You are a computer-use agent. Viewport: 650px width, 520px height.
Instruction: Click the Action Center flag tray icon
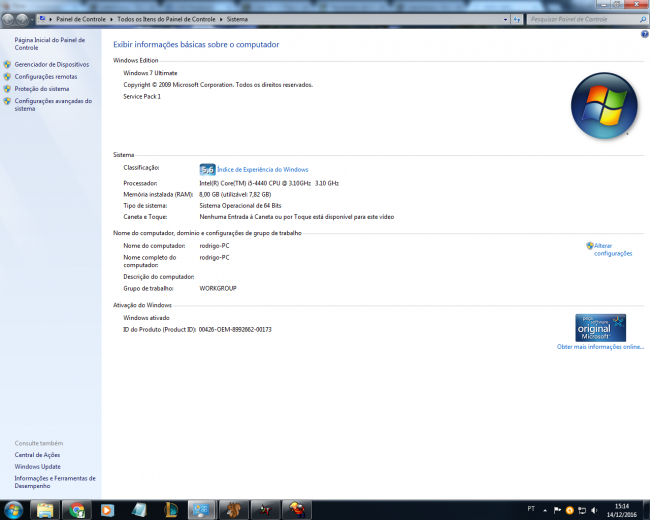pos(557,510)
